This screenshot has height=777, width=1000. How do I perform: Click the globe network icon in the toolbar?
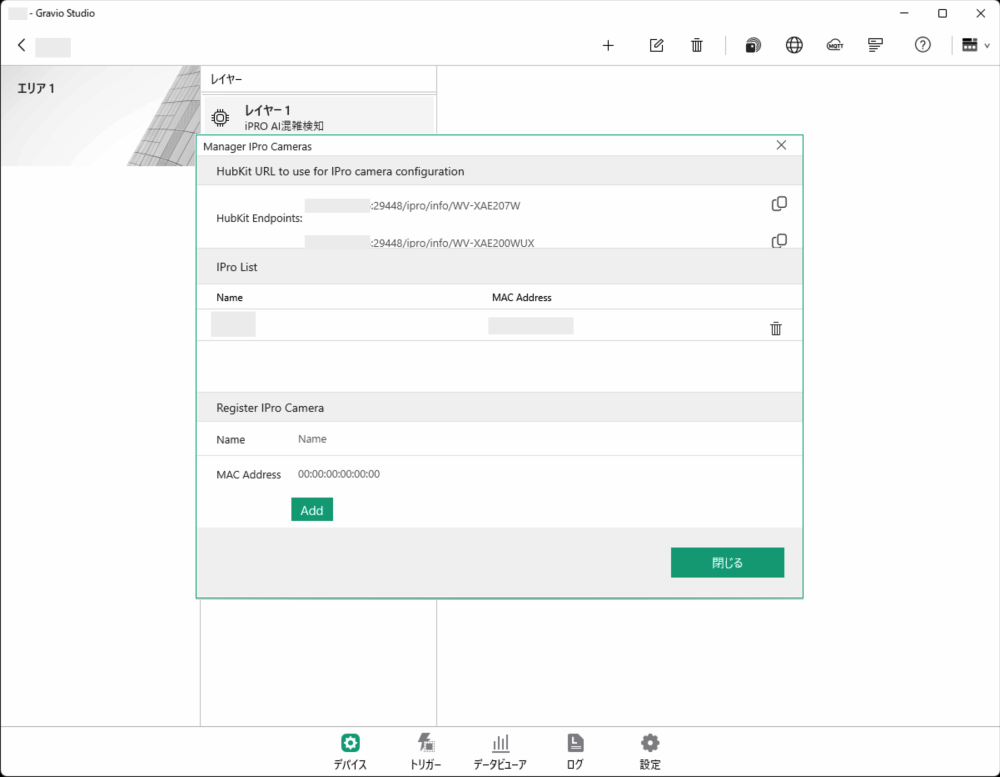coord(794,45)
